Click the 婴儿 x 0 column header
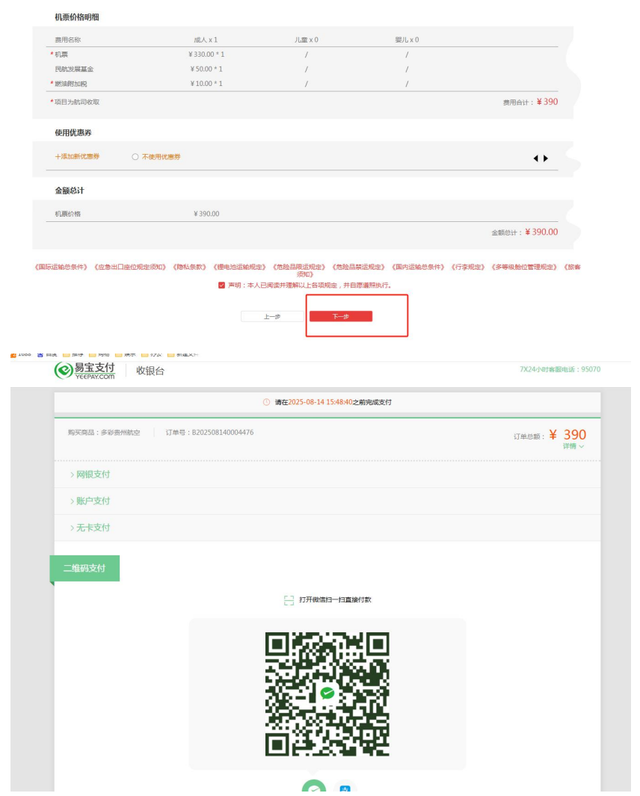 coord(407,40)
